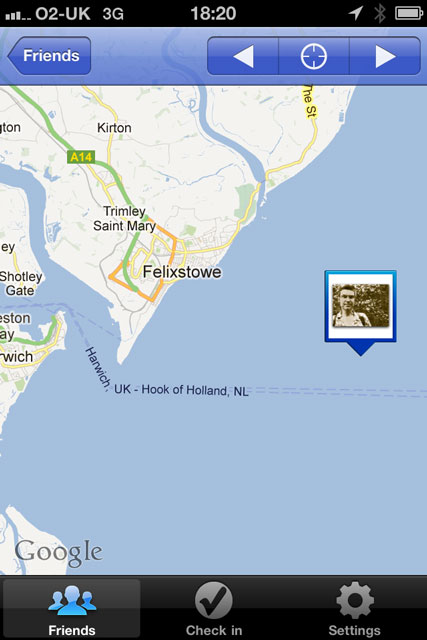Tap the right arrow next friend button

point(385,56)
